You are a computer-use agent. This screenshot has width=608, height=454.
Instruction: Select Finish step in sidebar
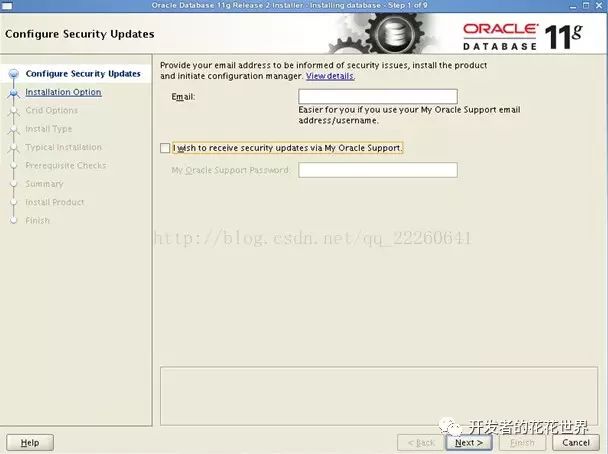coord(38,221)
